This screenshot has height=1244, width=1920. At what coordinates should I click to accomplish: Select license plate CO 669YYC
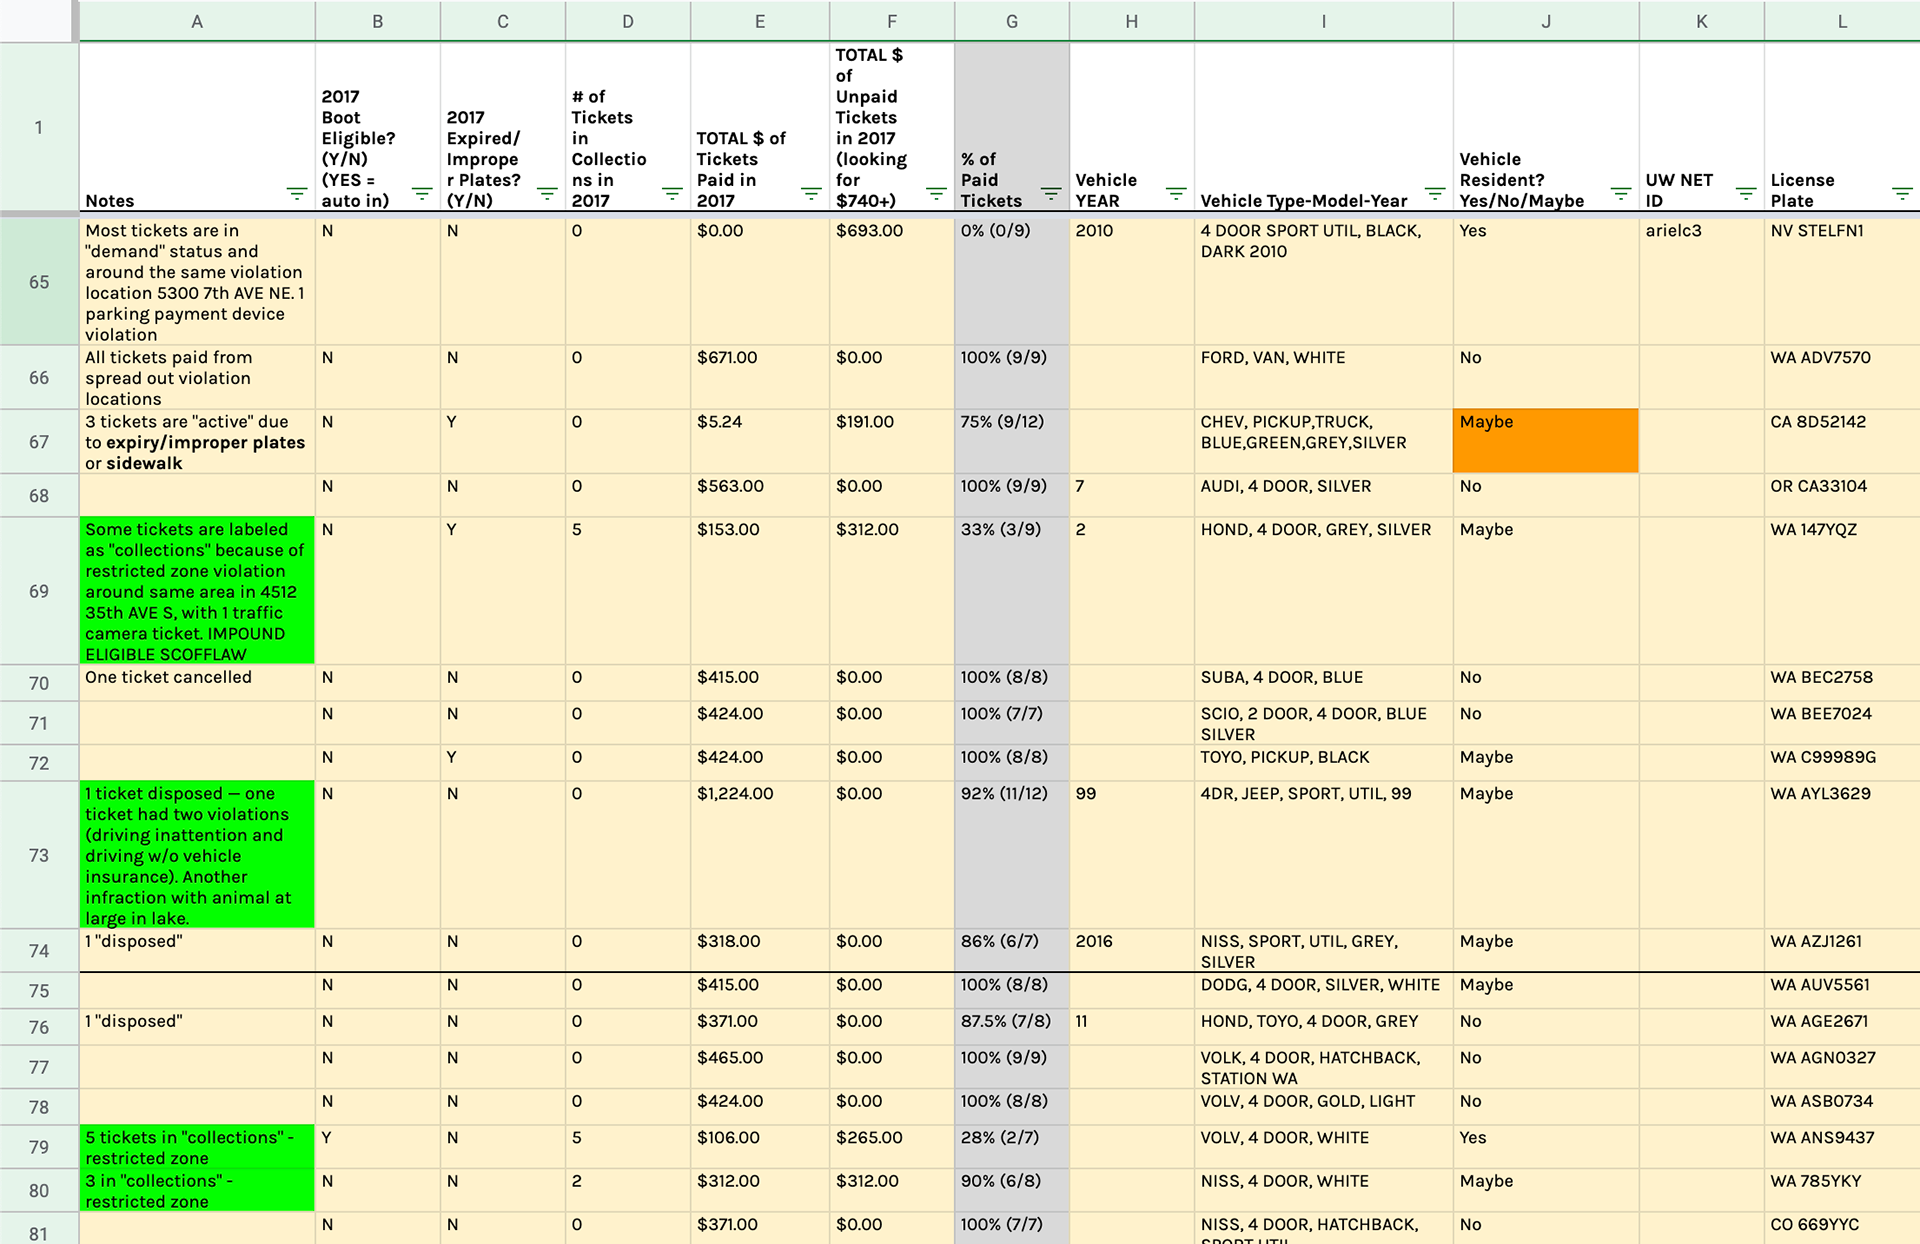click(x=1842, y=1229)
